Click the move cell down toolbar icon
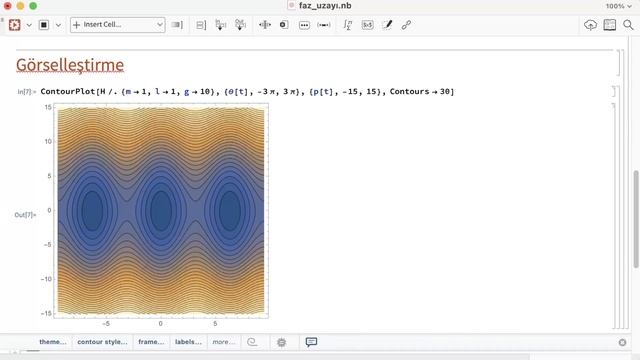This screenshot has height=360, width=640. (221, 25)
